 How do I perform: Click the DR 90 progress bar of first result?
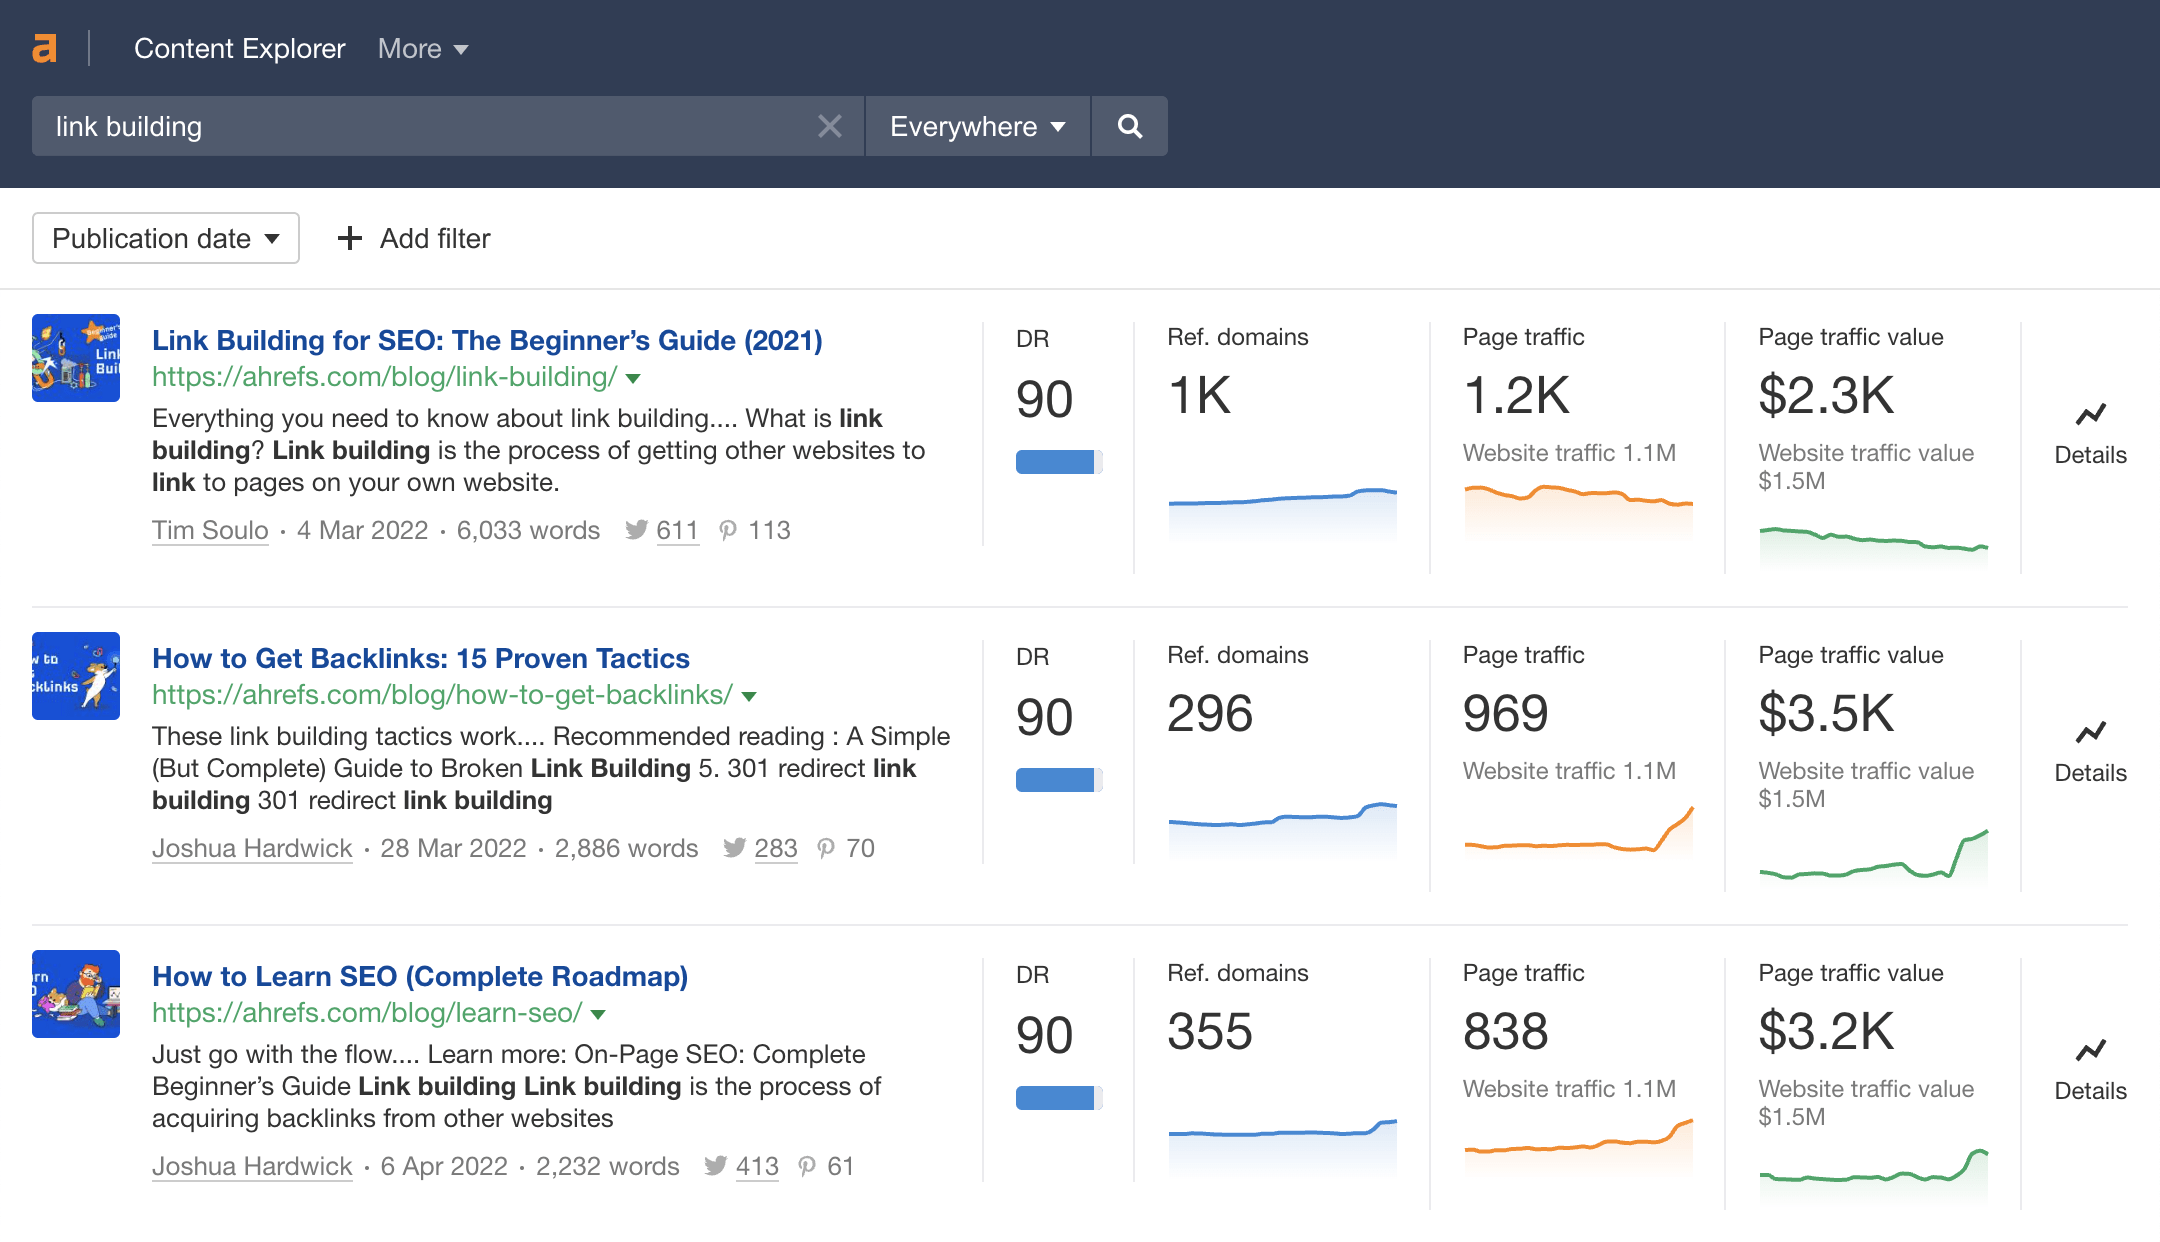click(x=1057, y=460)
